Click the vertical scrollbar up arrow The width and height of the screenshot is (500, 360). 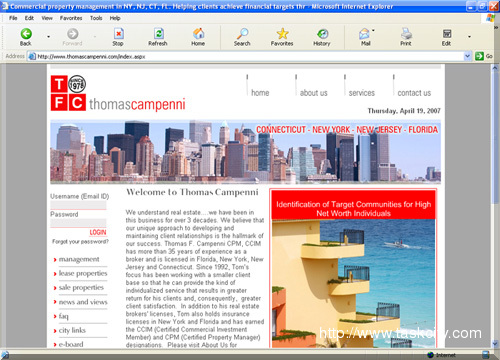[x=495, y=68]
